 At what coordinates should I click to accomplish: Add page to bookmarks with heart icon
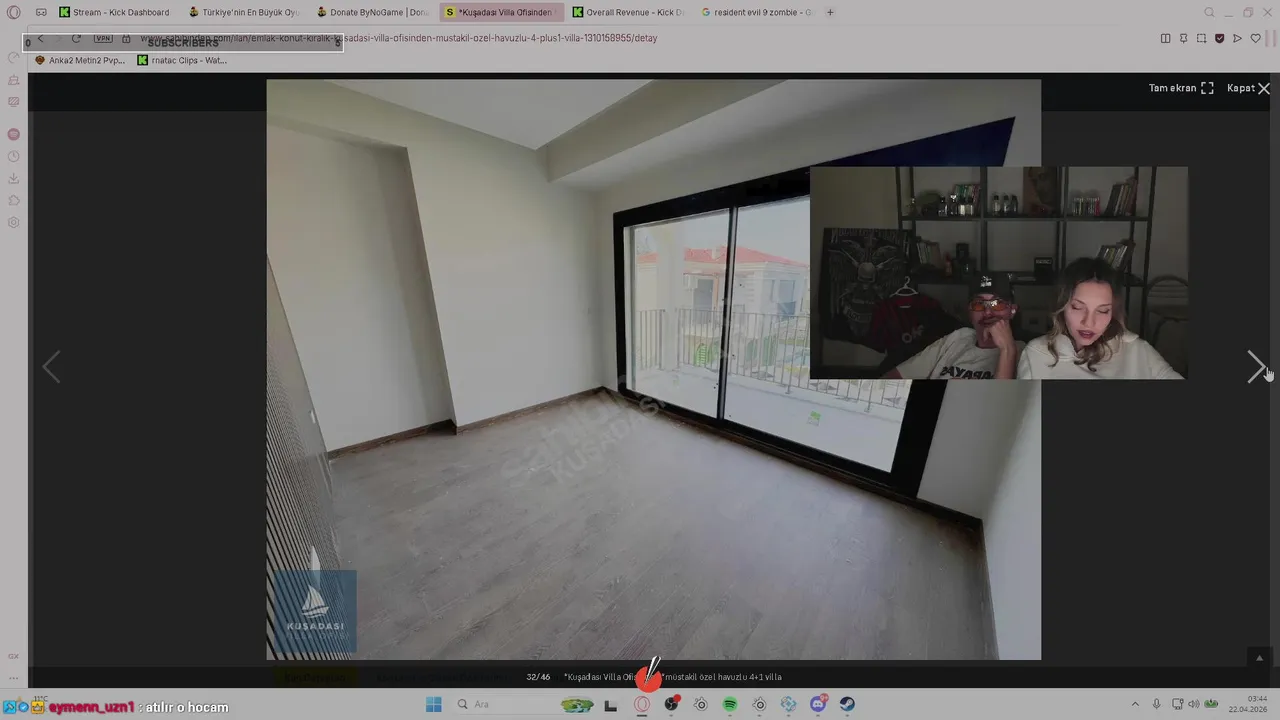pyautogui.click(x=1256, y=38)
